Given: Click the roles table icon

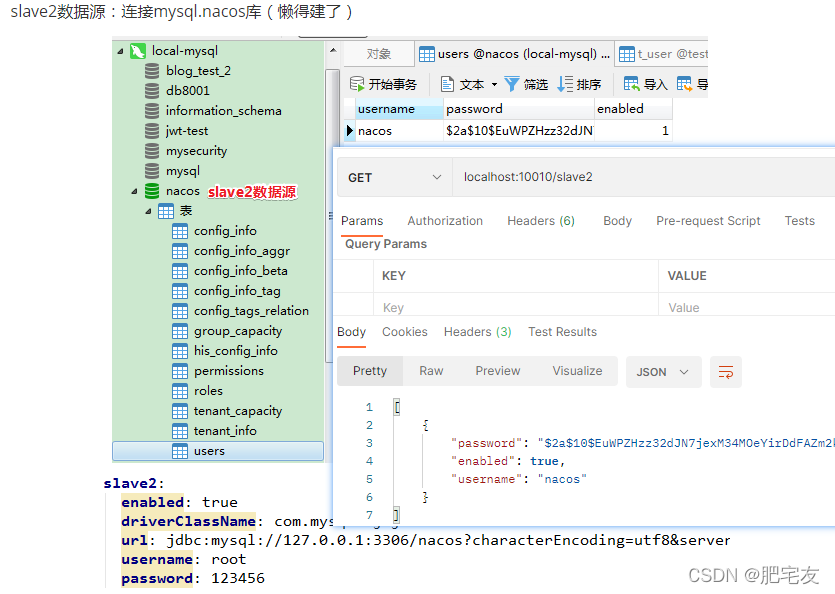Looking at the screenshot, I should pos(180,392).
